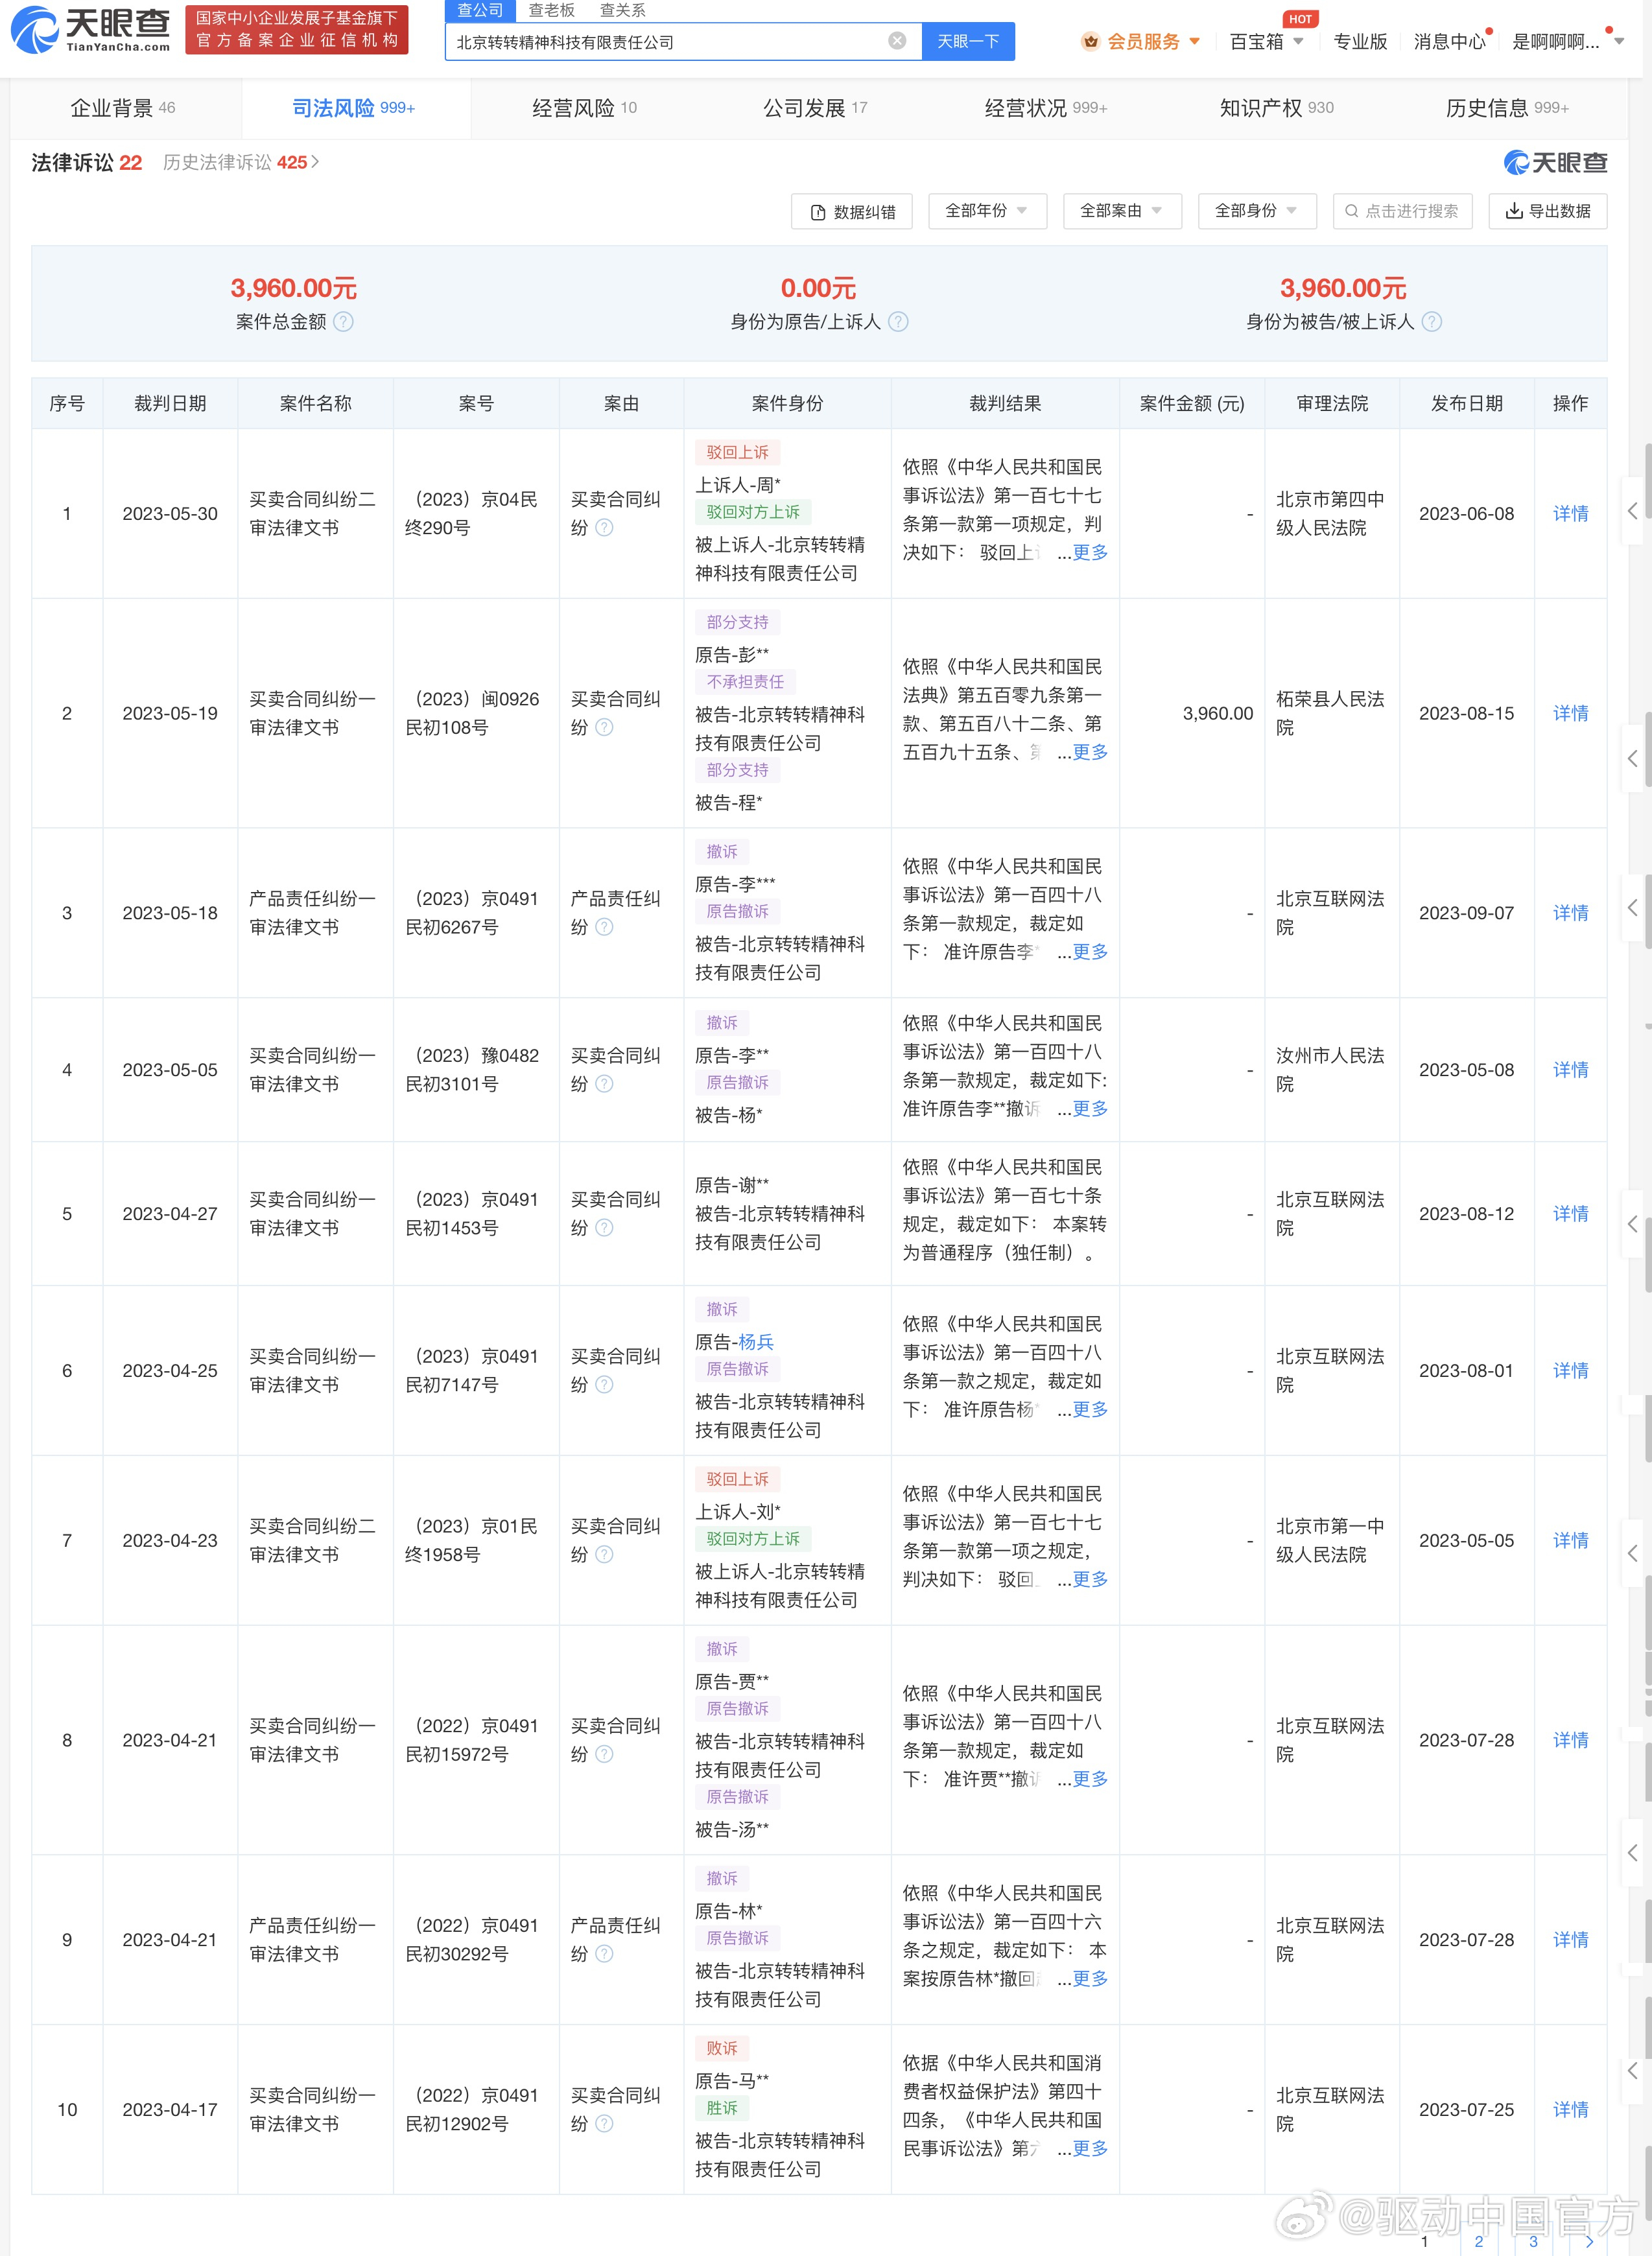This screenshot has width=1652, height=2256.
Task: Click 案由 help icon in row 10
Action: point(604,2124)
